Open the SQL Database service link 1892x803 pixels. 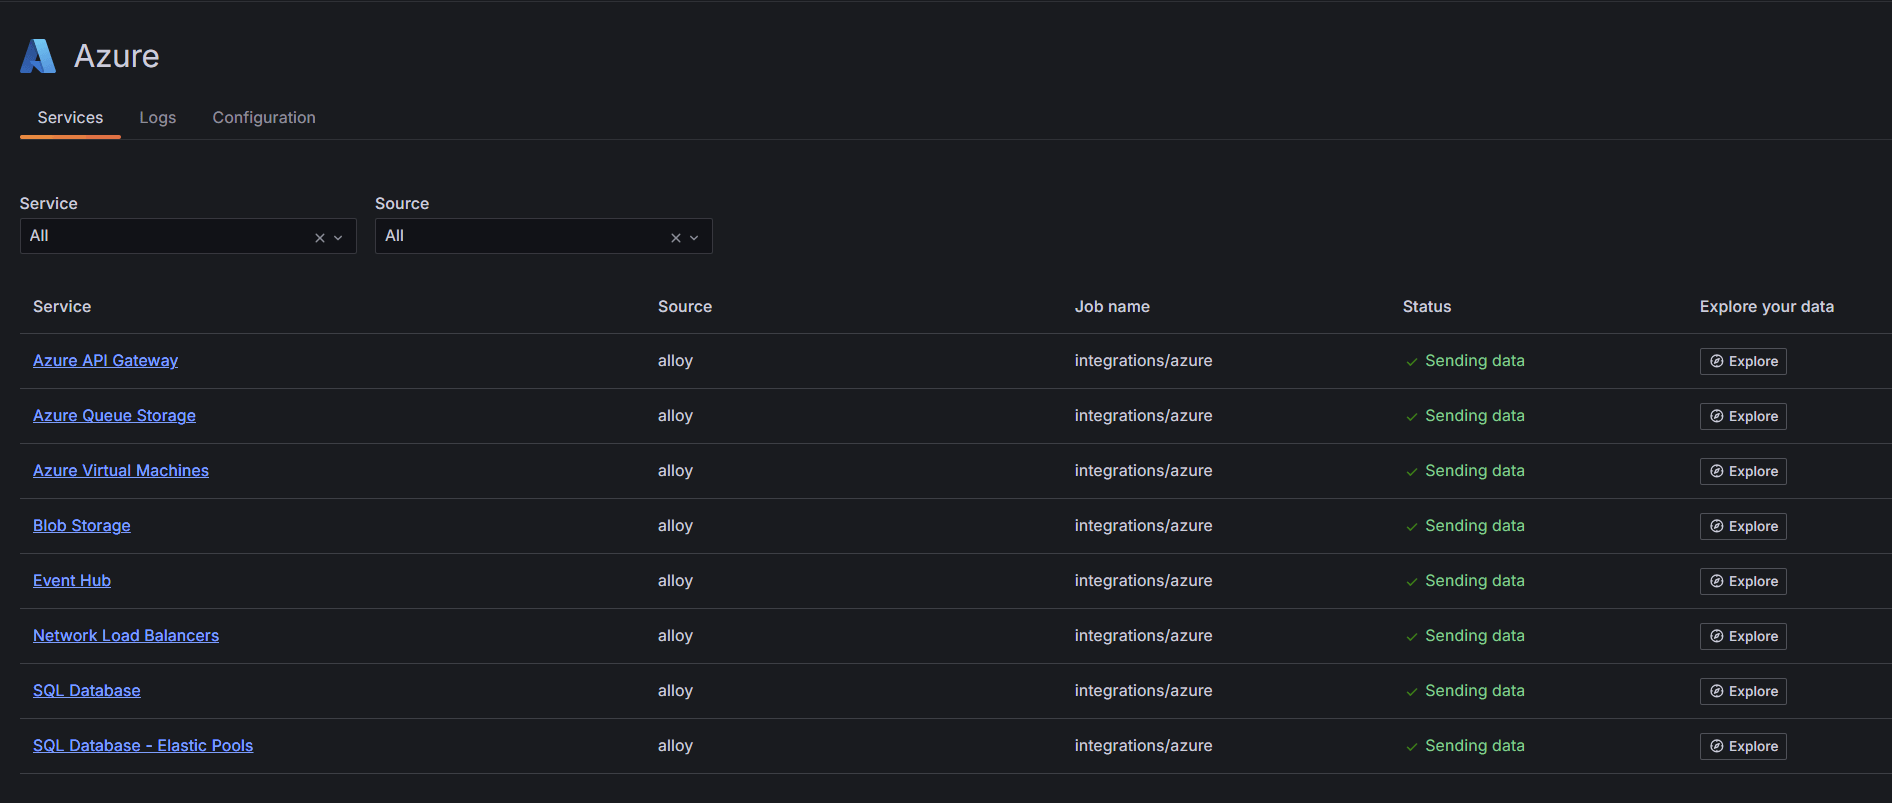[87, 691]
